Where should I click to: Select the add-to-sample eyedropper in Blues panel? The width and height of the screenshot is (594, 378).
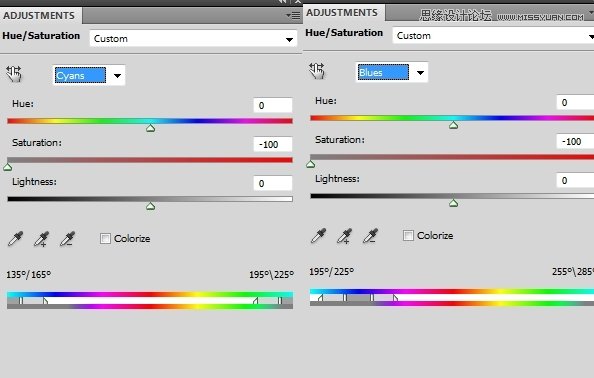click(344, 236)
